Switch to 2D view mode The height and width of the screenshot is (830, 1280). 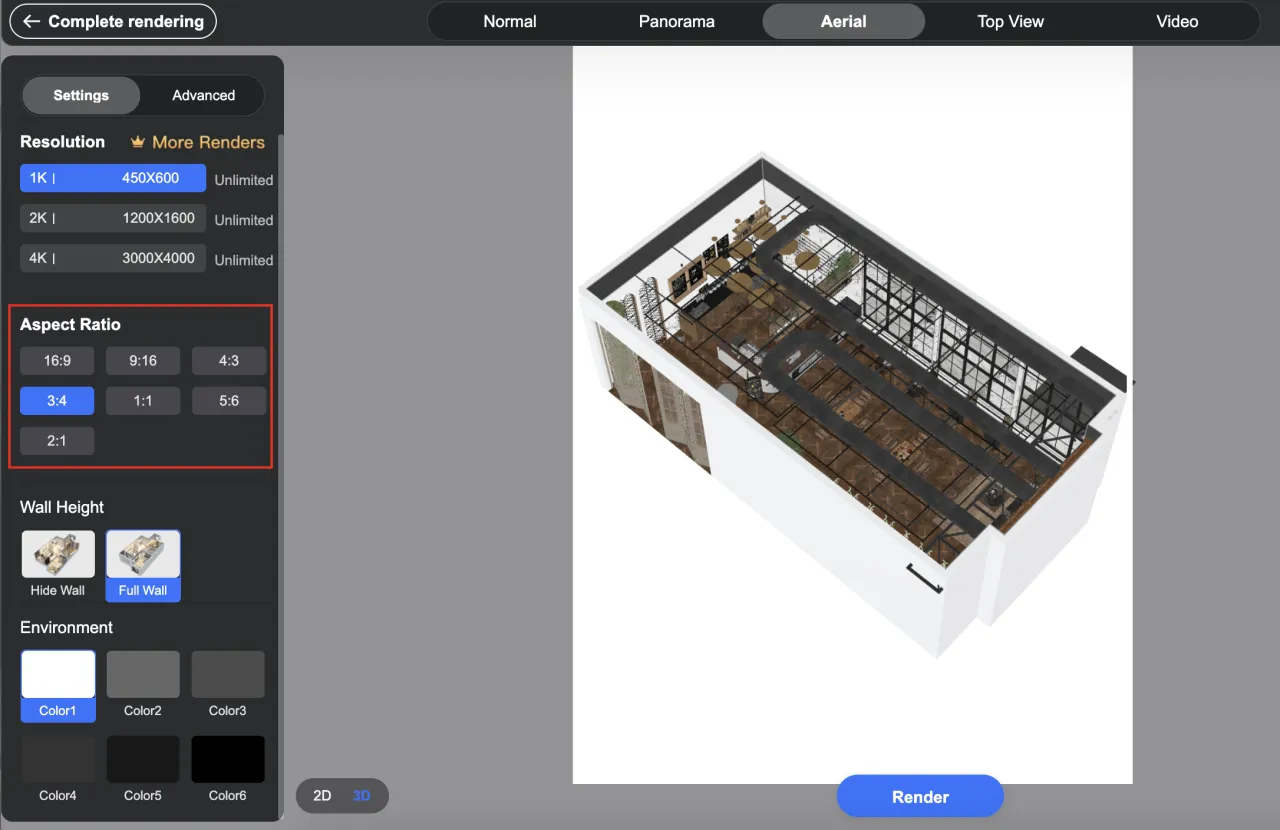[x=322, y=796]
